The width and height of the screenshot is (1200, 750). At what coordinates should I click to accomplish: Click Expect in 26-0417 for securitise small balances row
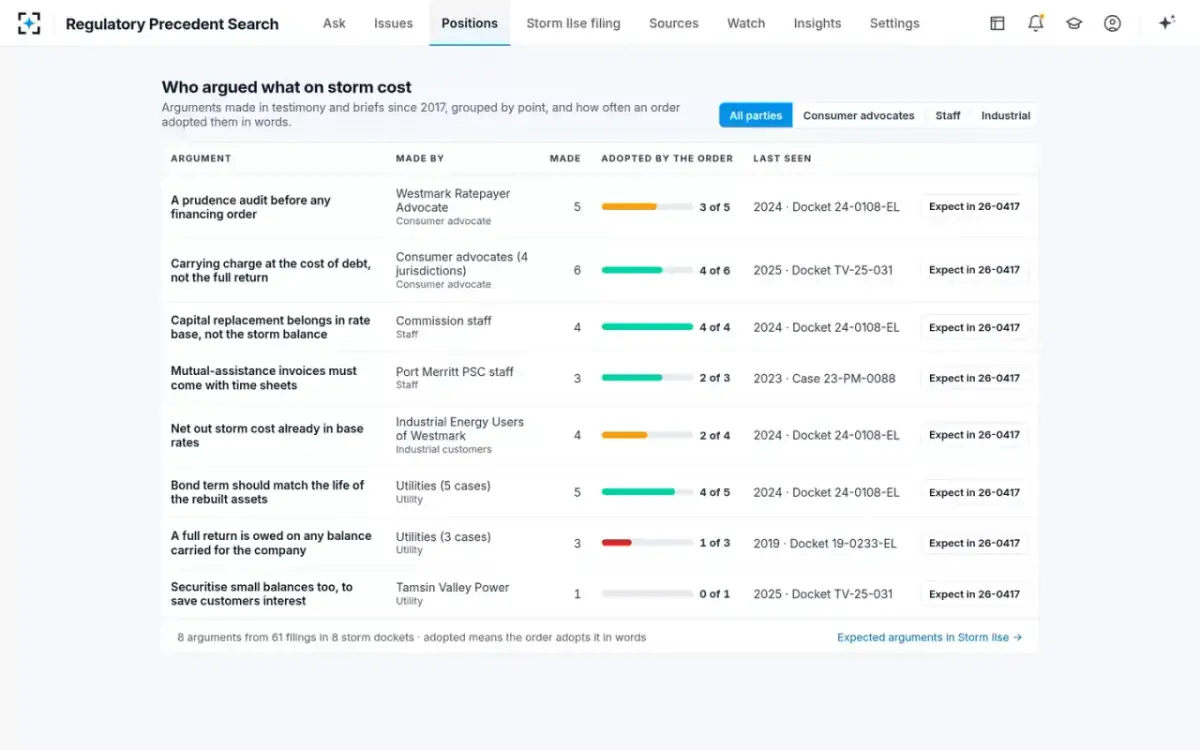click(974, 594)
